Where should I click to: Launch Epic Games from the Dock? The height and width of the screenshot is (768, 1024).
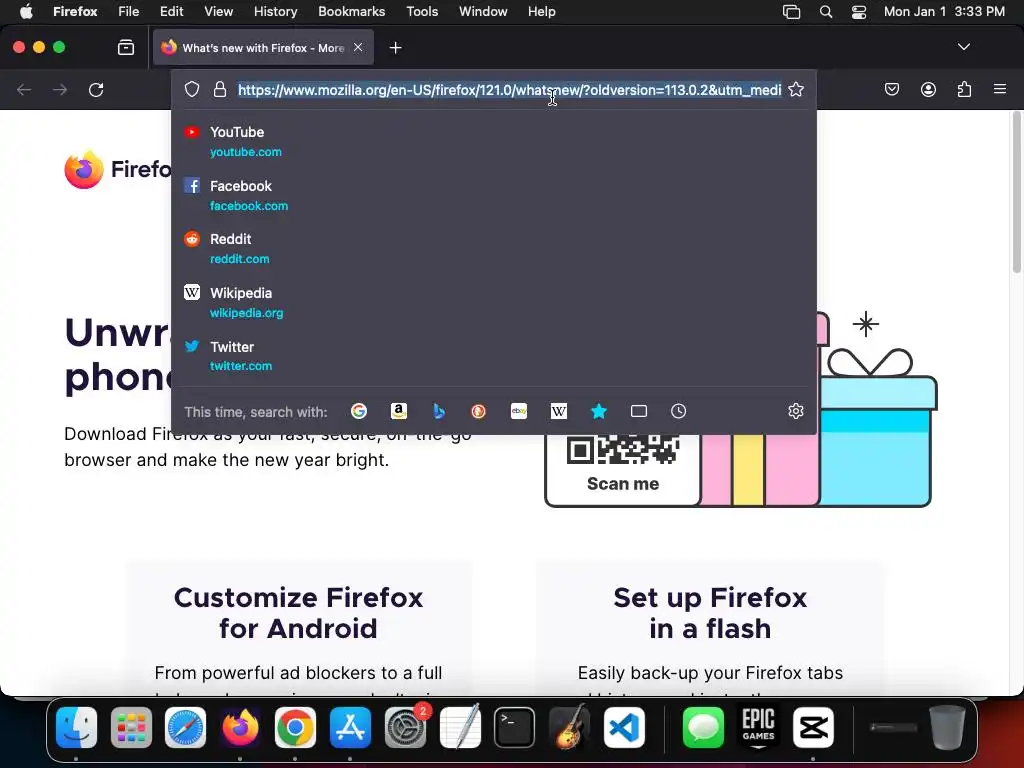click(x=758, y=727)
